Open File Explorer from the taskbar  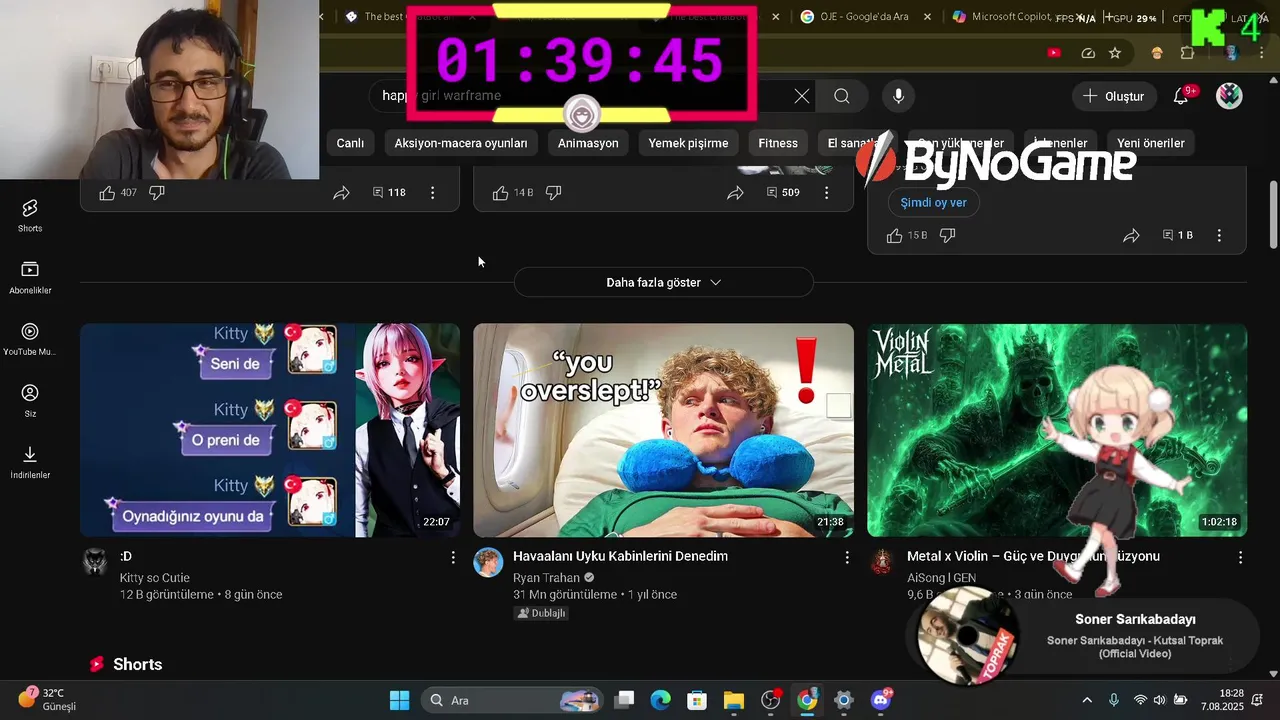(734, 700)
